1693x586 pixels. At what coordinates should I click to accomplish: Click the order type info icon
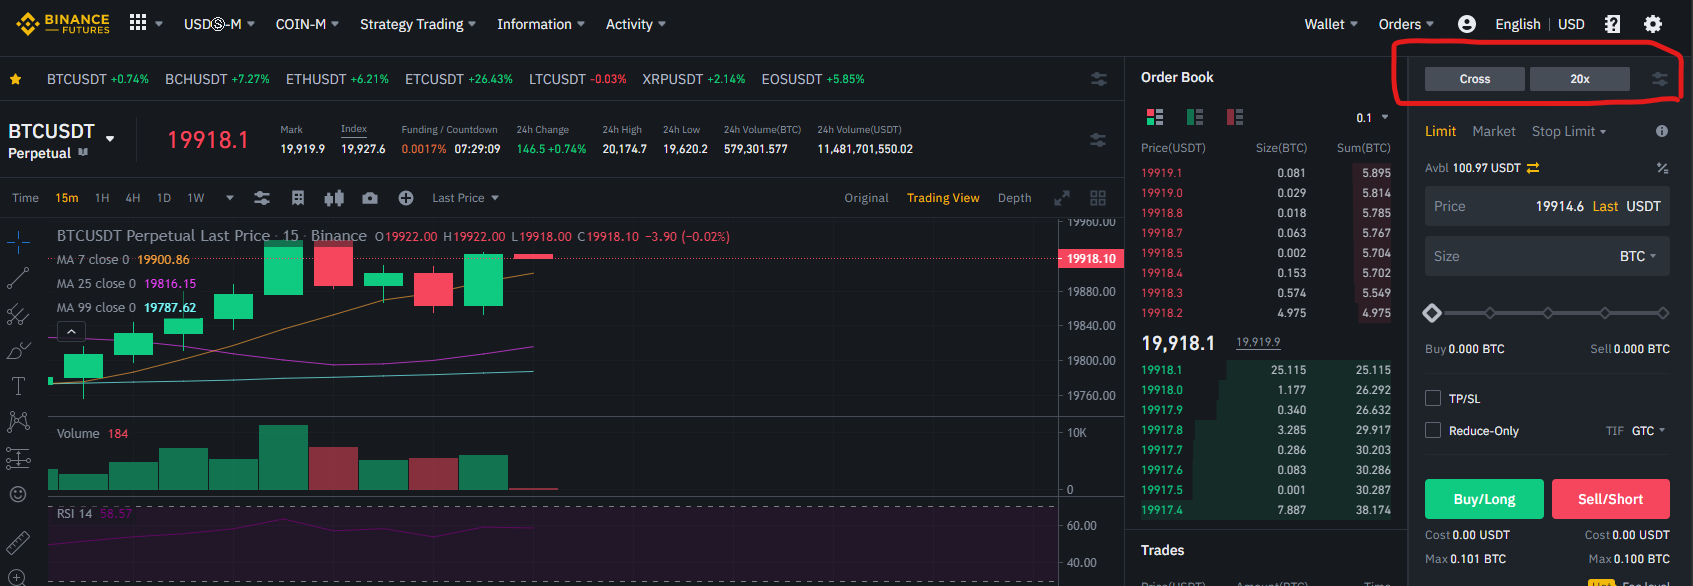tap(1662, 131)
